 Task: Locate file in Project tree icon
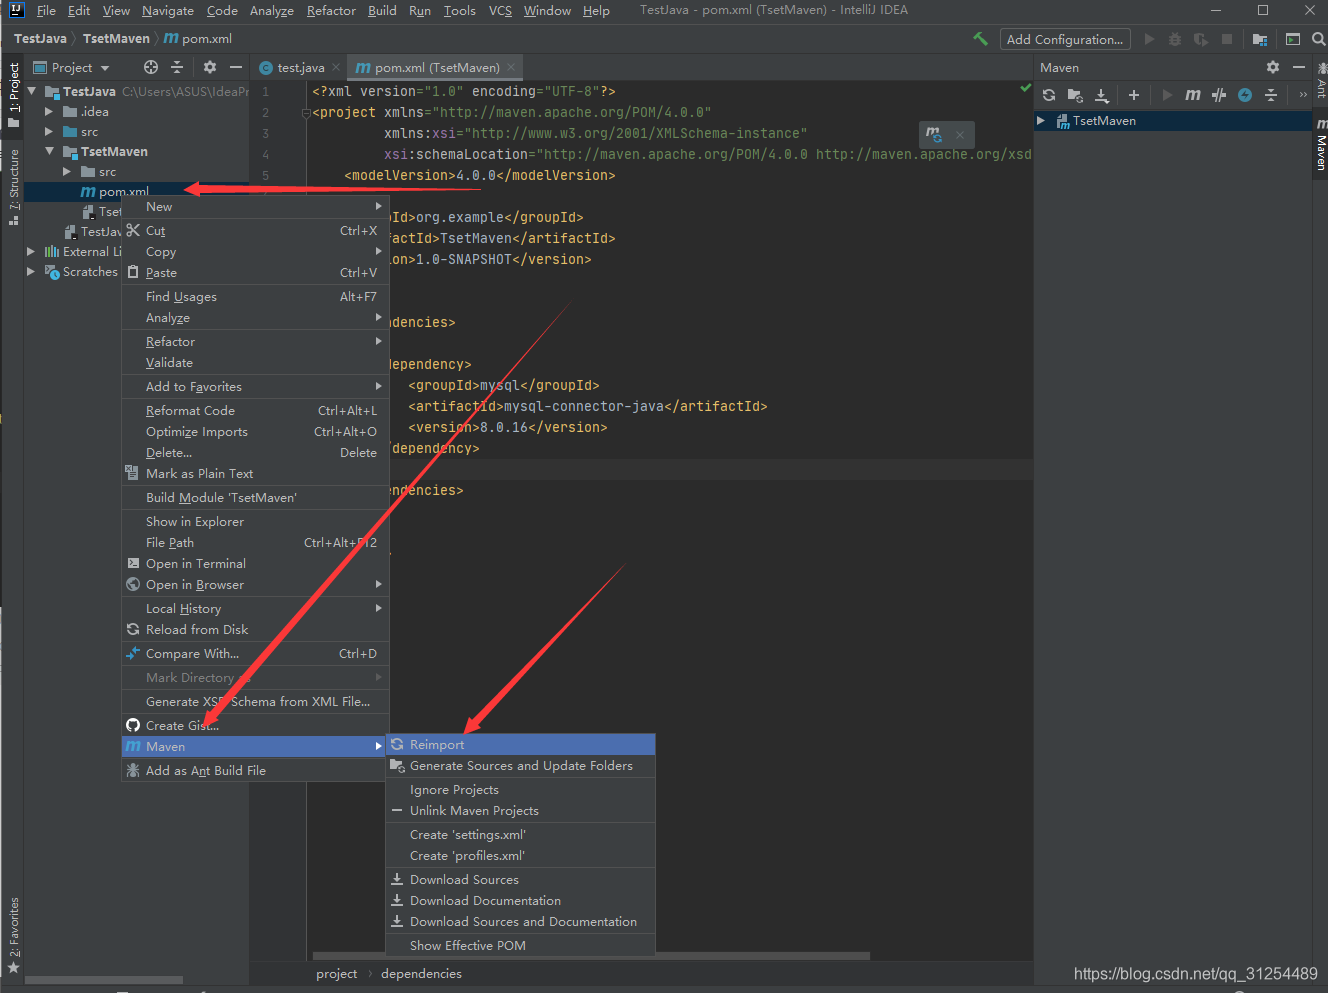coord(151,67)
